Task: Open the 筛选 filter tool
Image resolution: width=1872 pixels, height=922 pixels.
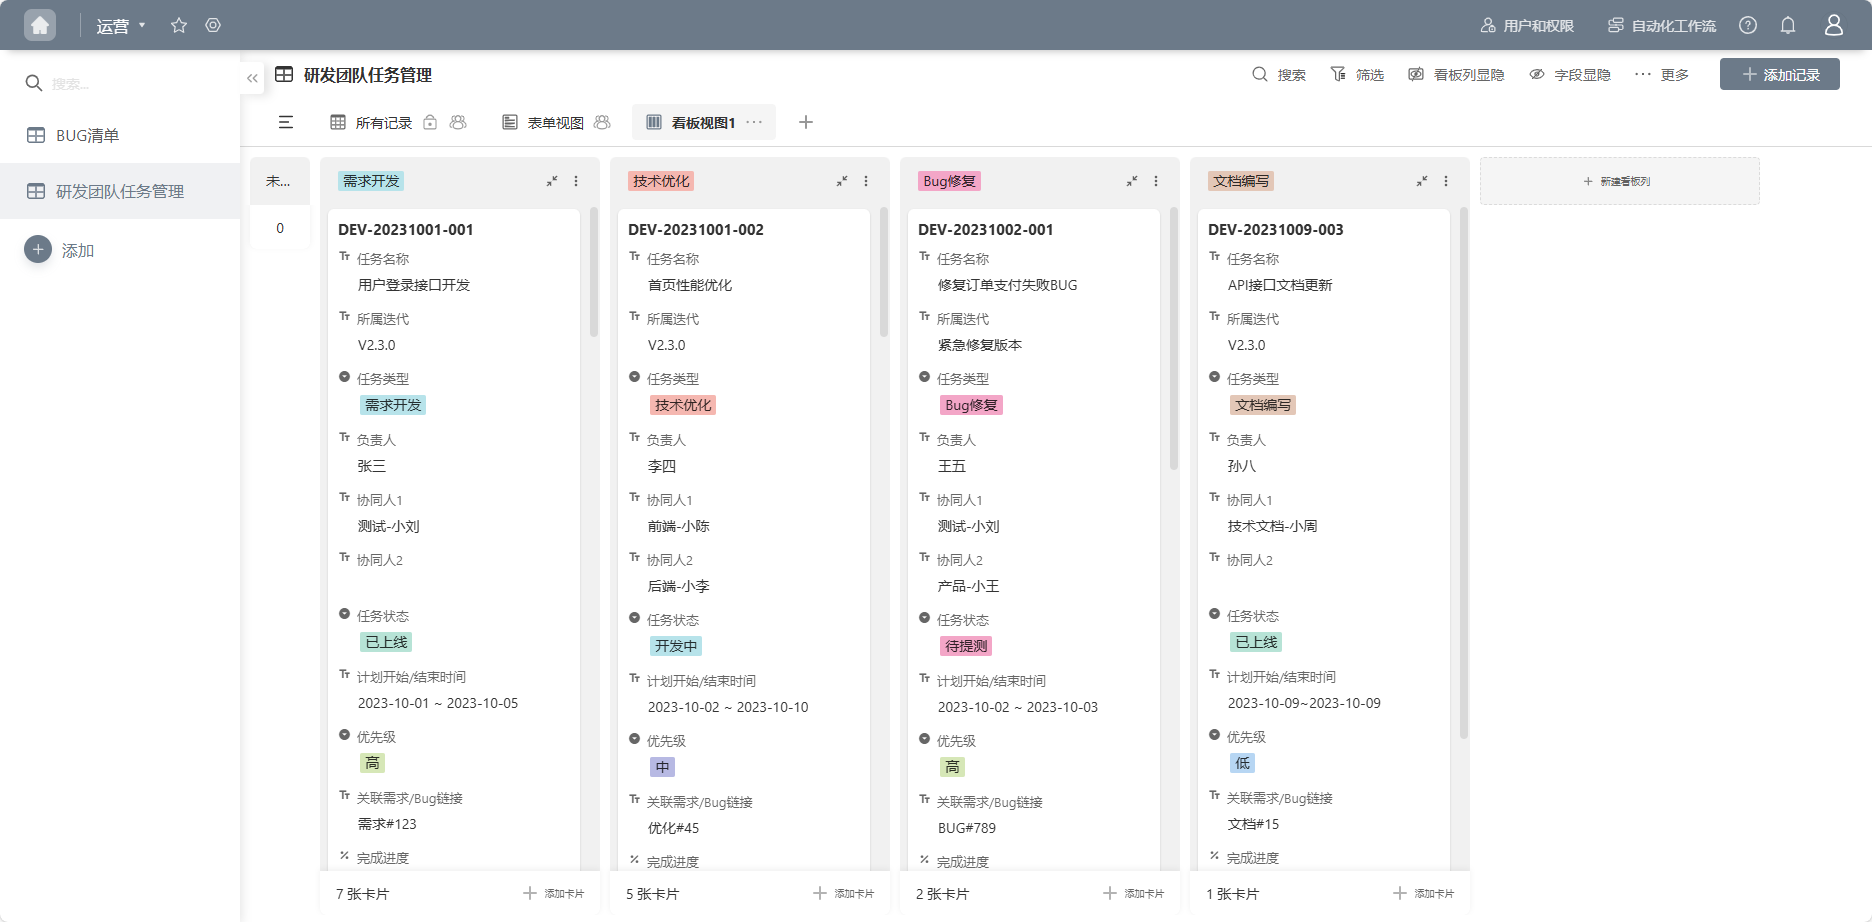Action: click(x=1357, y=75)
